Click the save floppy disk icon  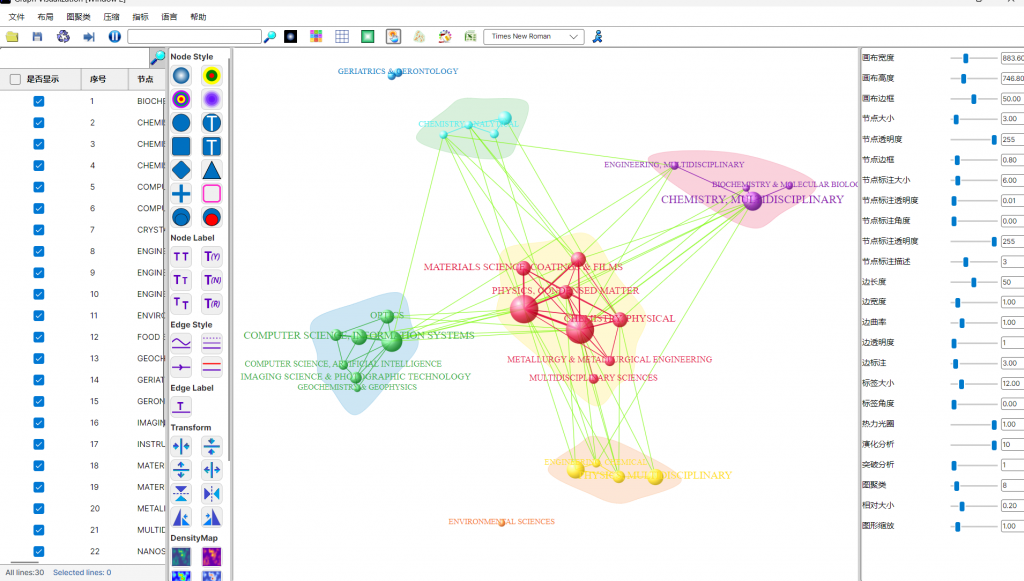pos(37,37)
